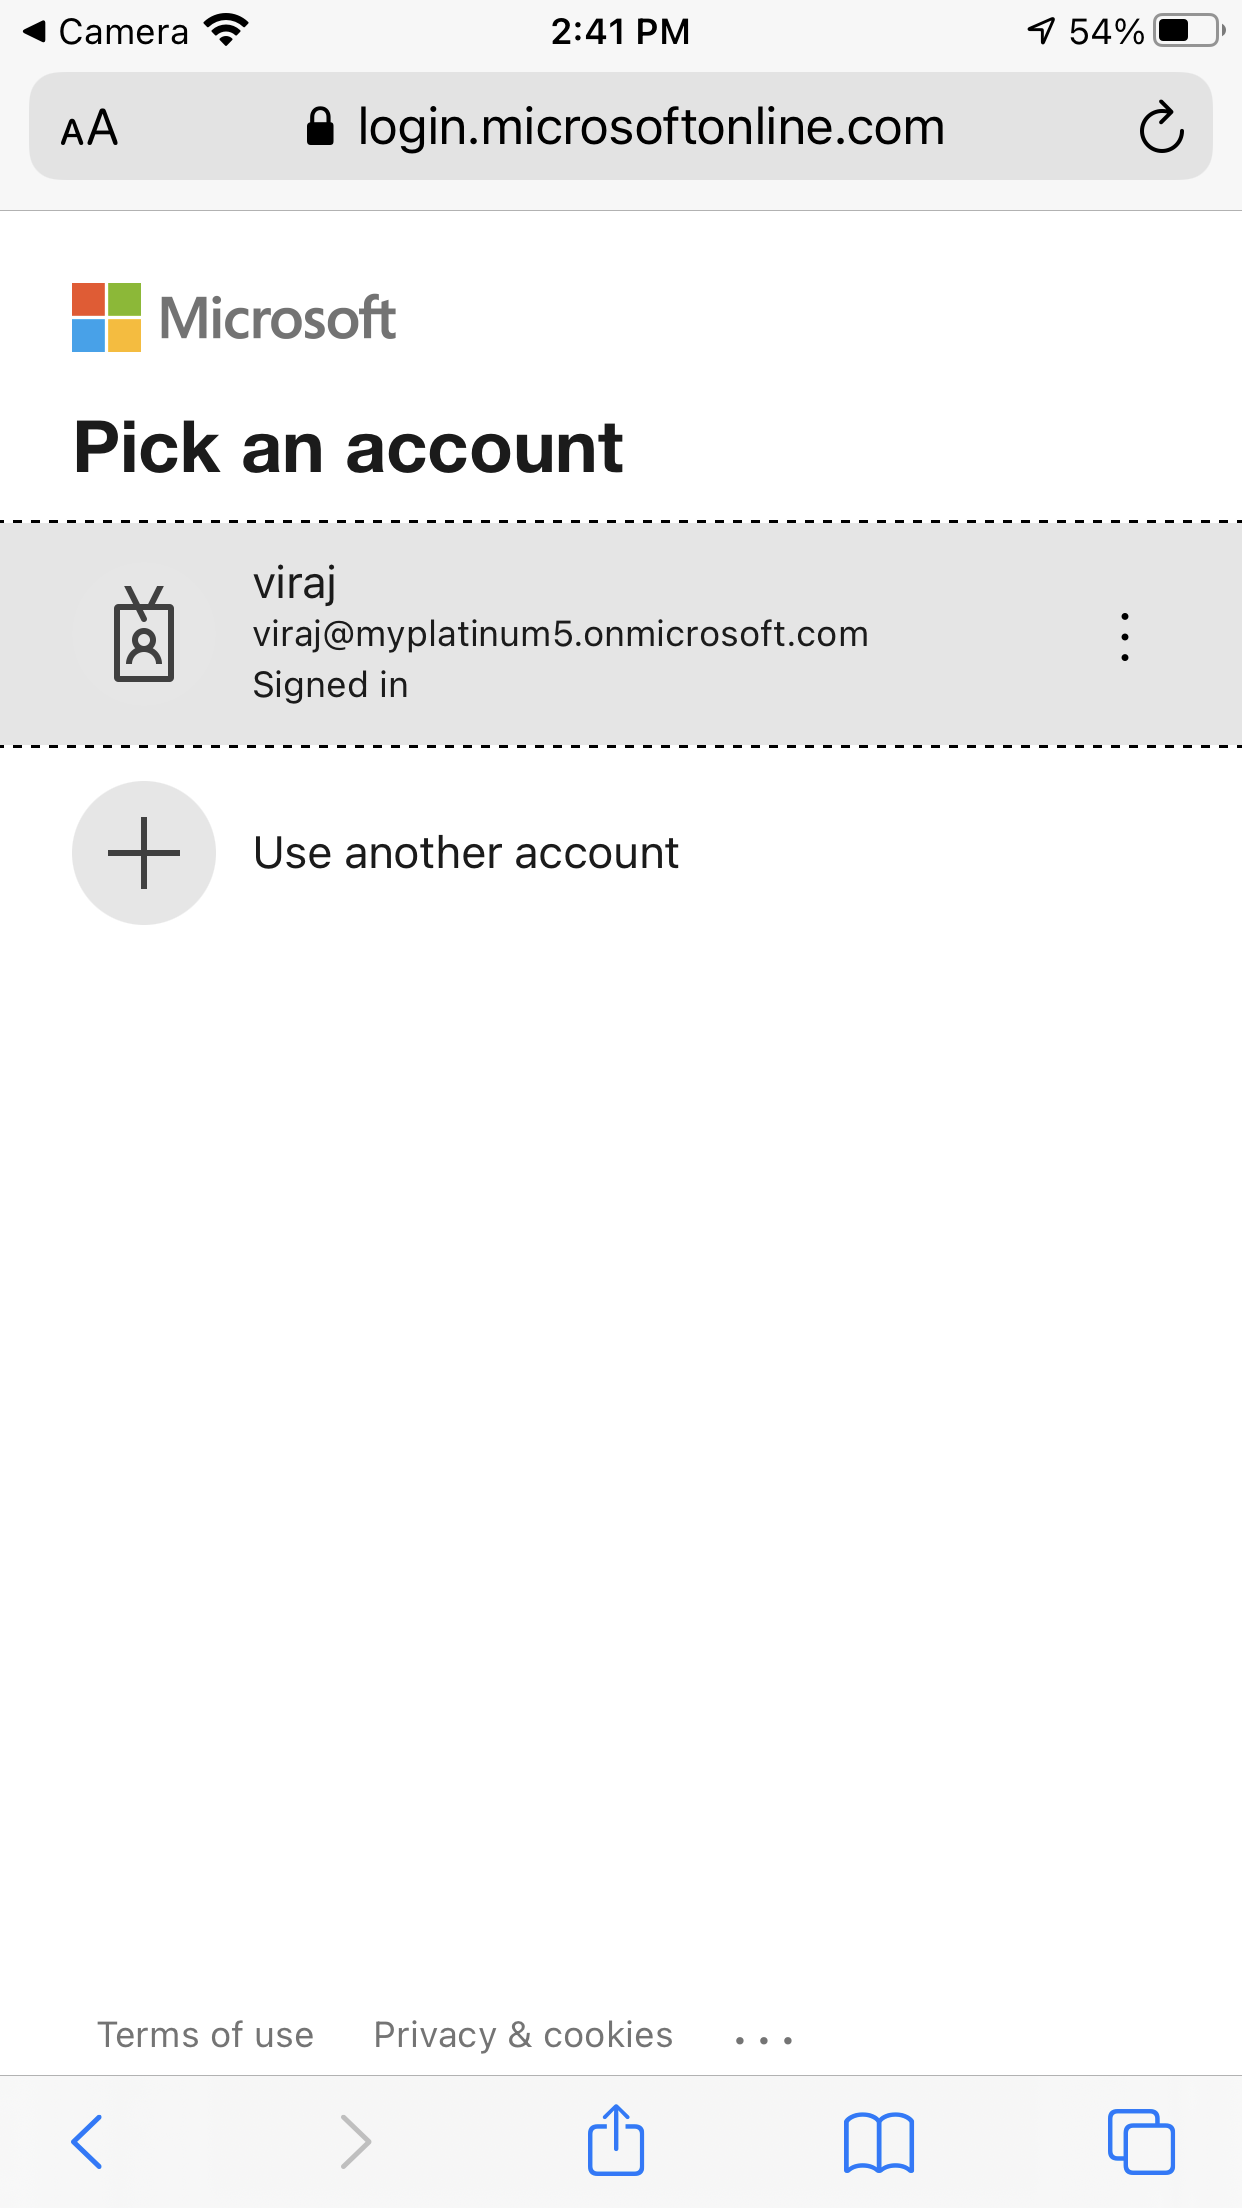Select the login.microsoftonline.com address field
Screen dimensions: 1242x2208
(621, 126)
